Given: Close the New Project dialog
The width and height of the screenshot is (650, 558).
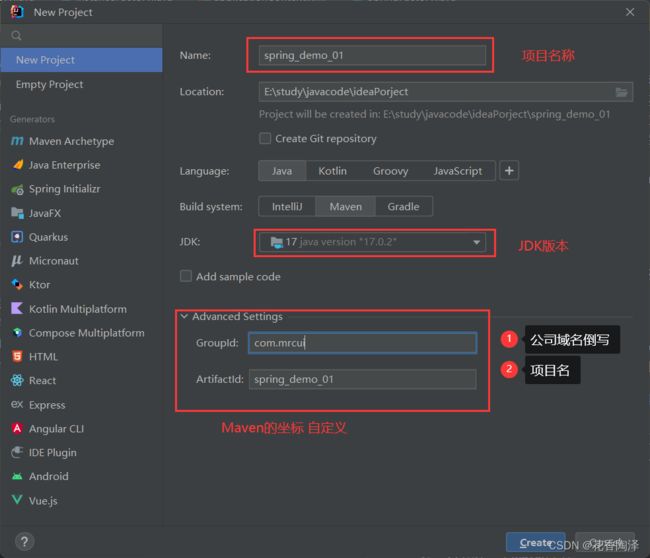Looking at the screenshot, I should (x=630, y=12).
